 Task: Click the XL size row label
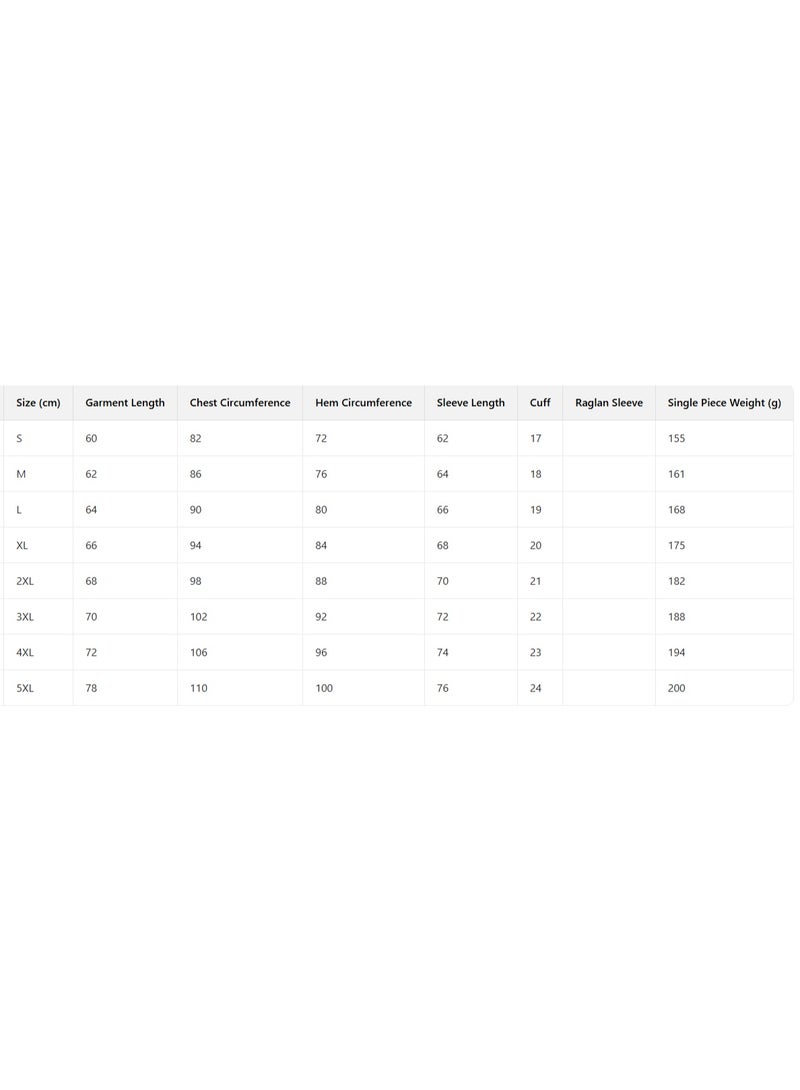pos(22,545)
